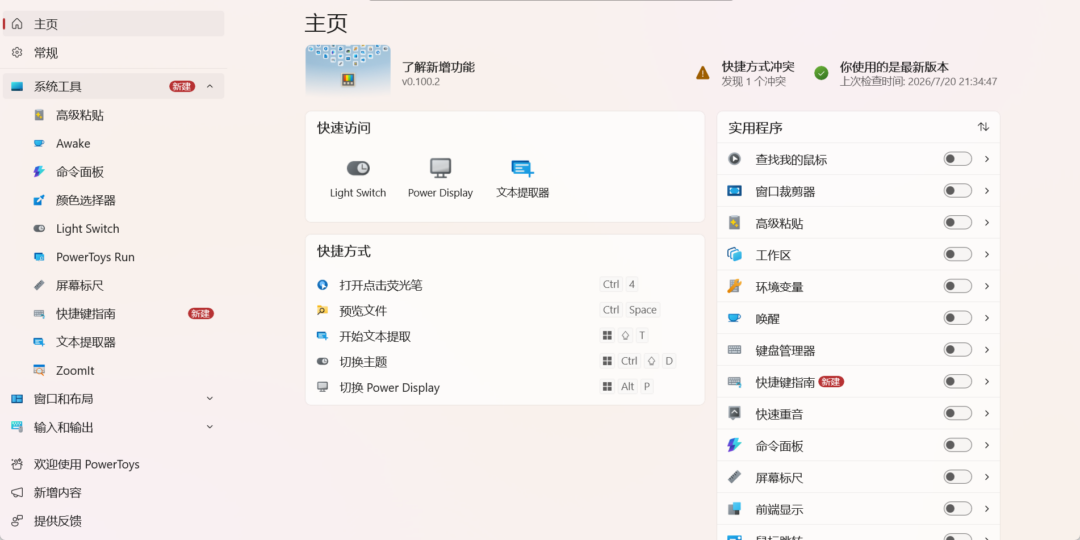Click the 窗口裁剪器 icon in the utilities list
This screenshot has width=1080, height=540.
click(734, 191)
